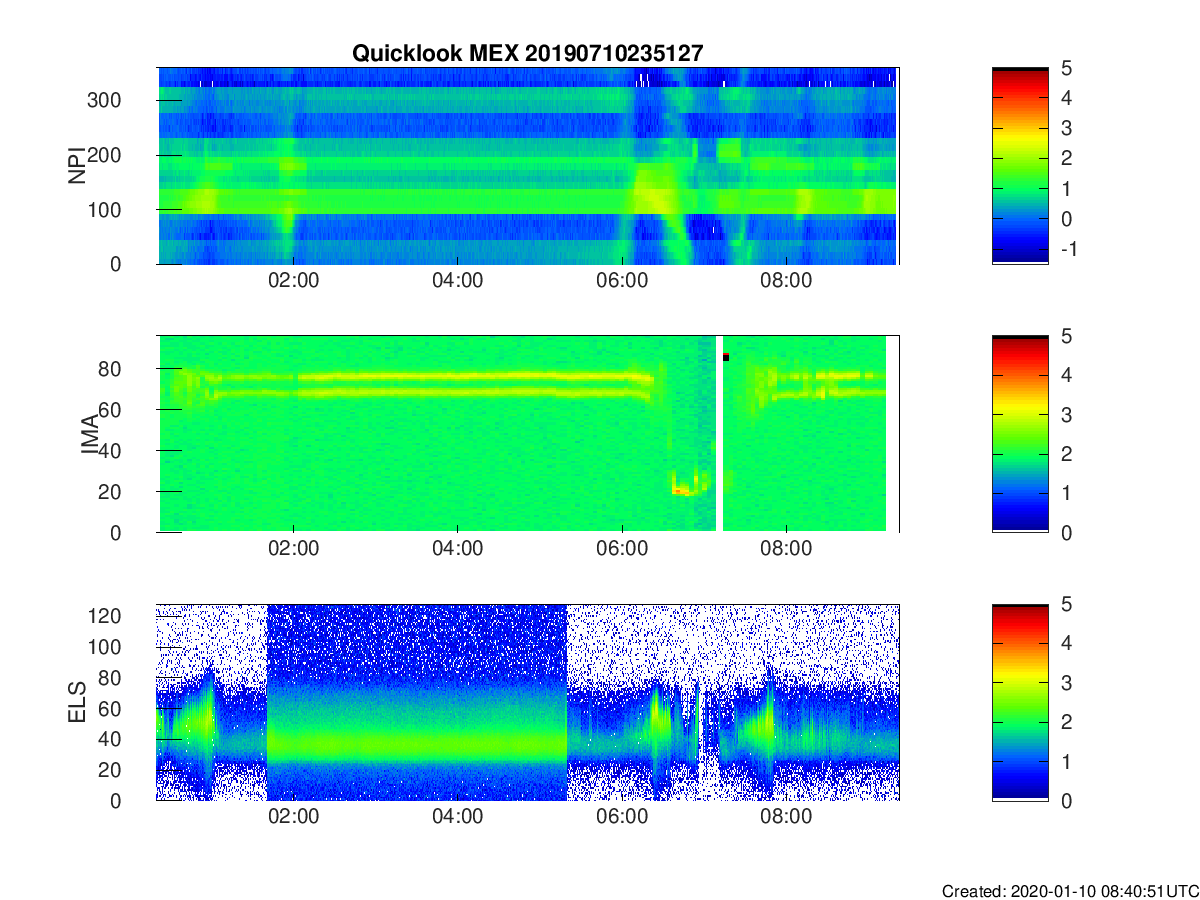Click inside the IMA spectrogram panel

528,434
